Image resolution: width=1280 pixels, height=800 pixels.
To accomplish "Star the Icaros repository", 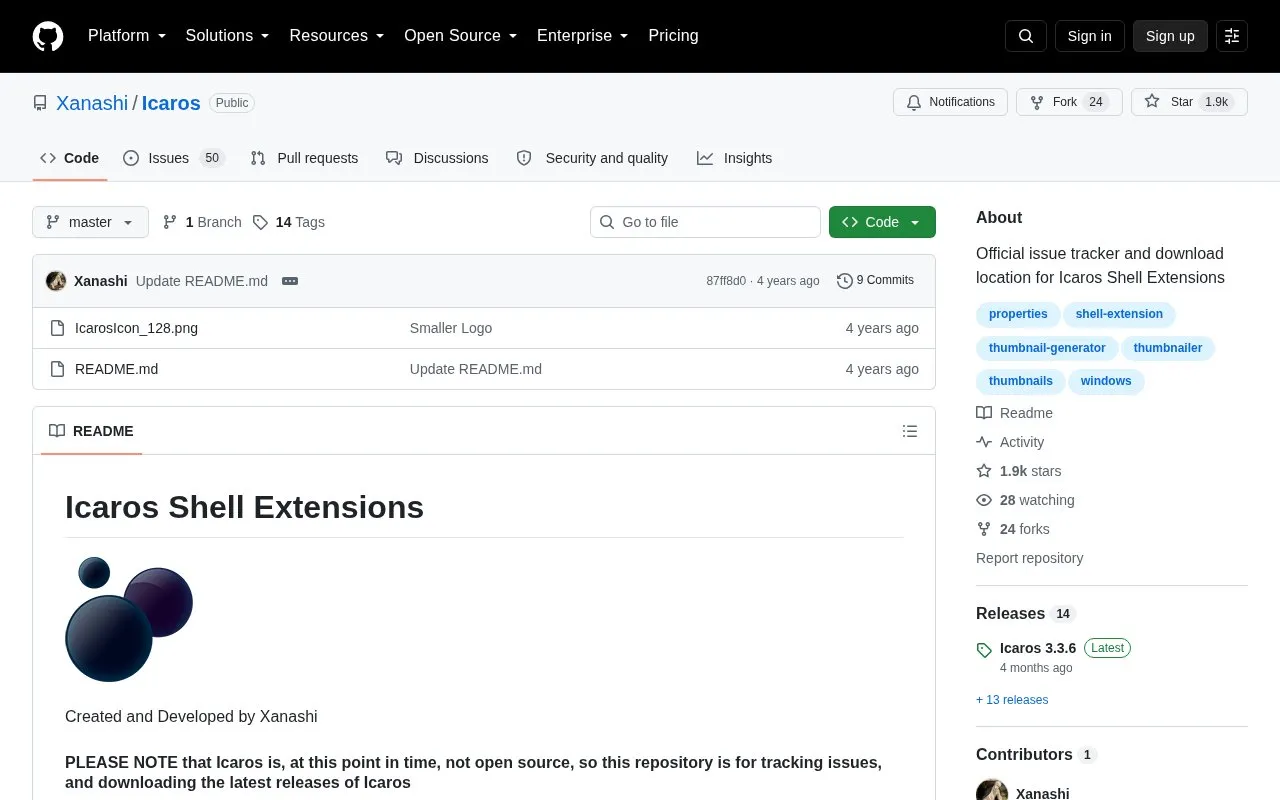I will [x=1189, y=102].
